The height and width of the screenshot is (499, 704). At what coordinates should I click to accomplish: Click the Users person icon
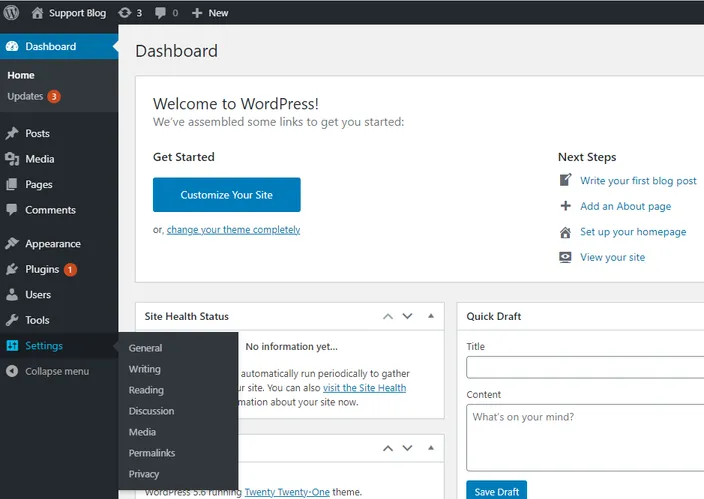12,295
